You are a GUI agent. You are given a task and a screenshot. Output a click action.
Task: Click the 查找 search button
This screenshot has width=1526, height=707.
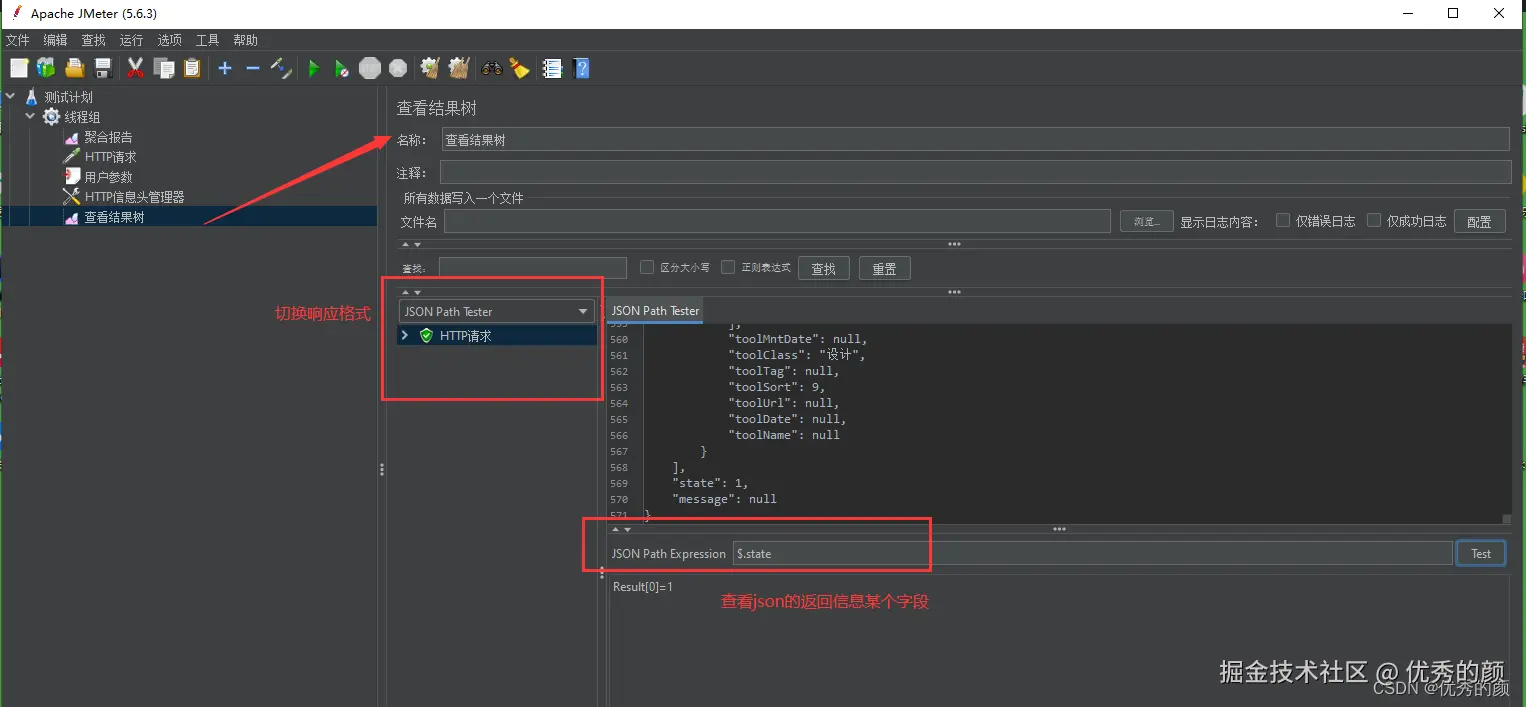(x=823, y=268)
